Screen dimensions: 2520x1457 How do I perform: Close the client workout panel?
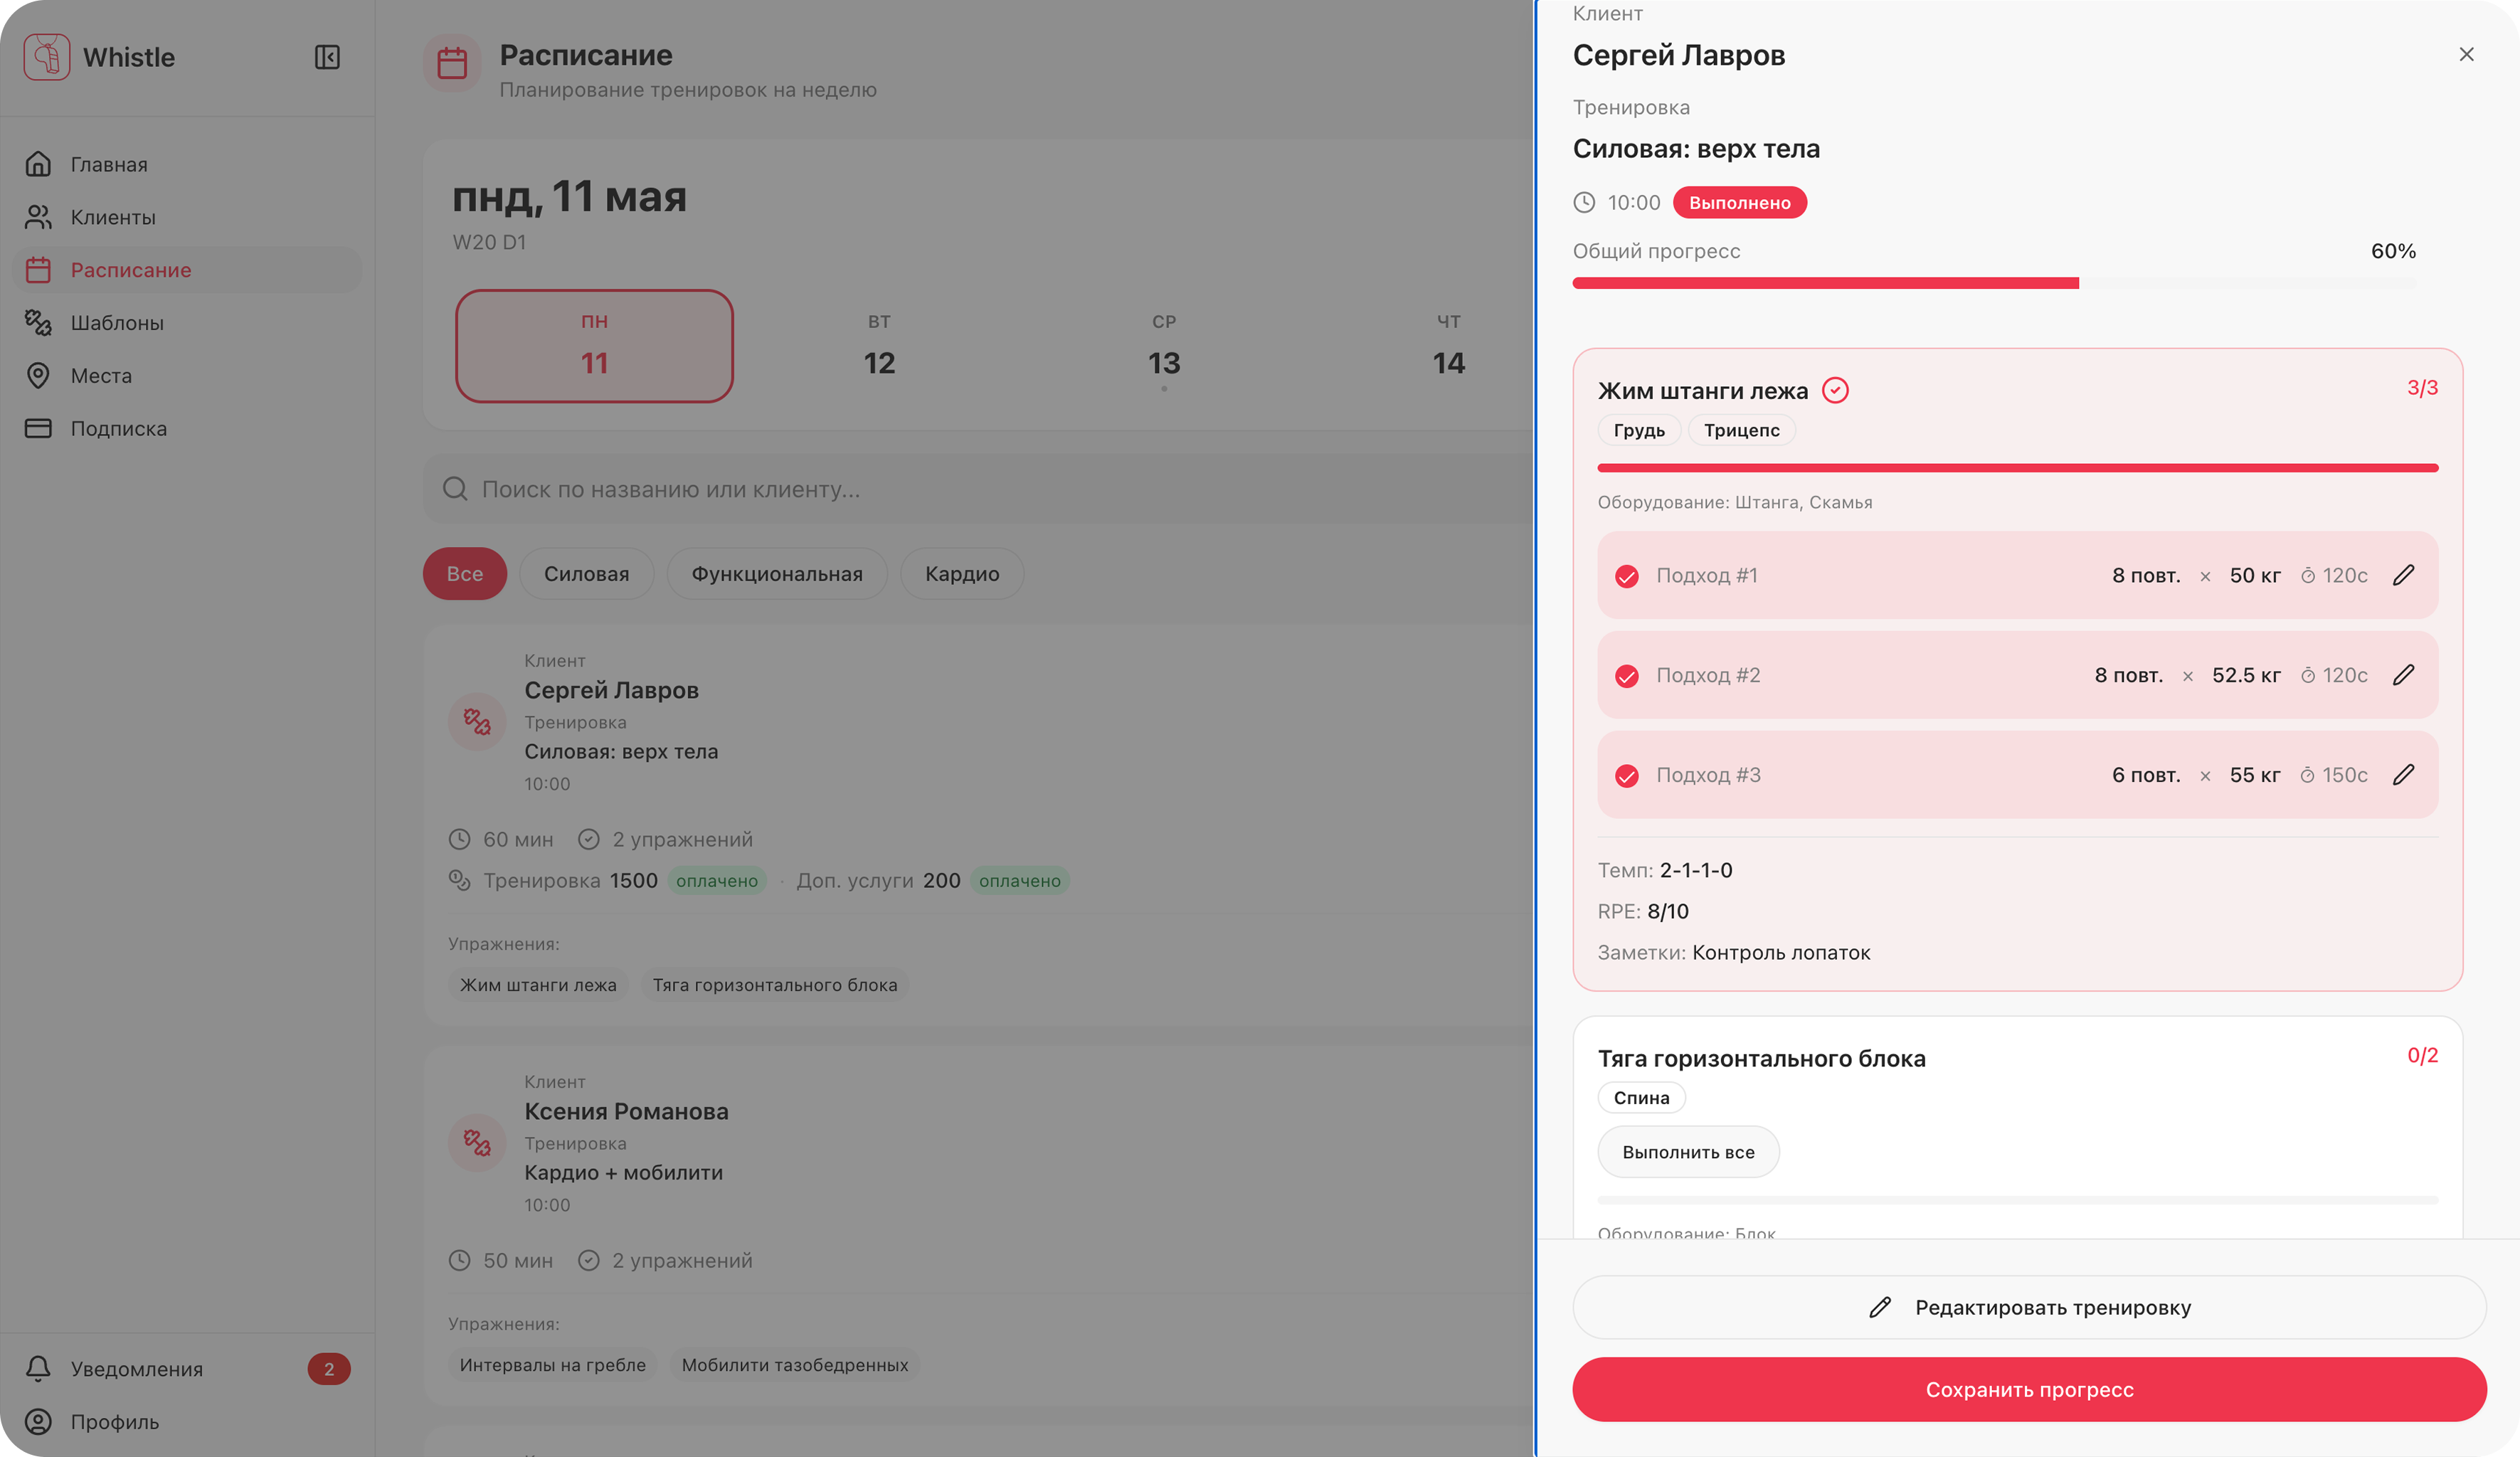click(2466, 54)
